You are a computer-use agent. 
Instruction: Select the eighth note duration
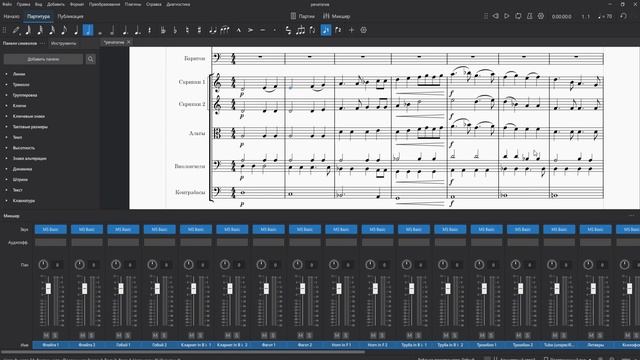[64, 30]
